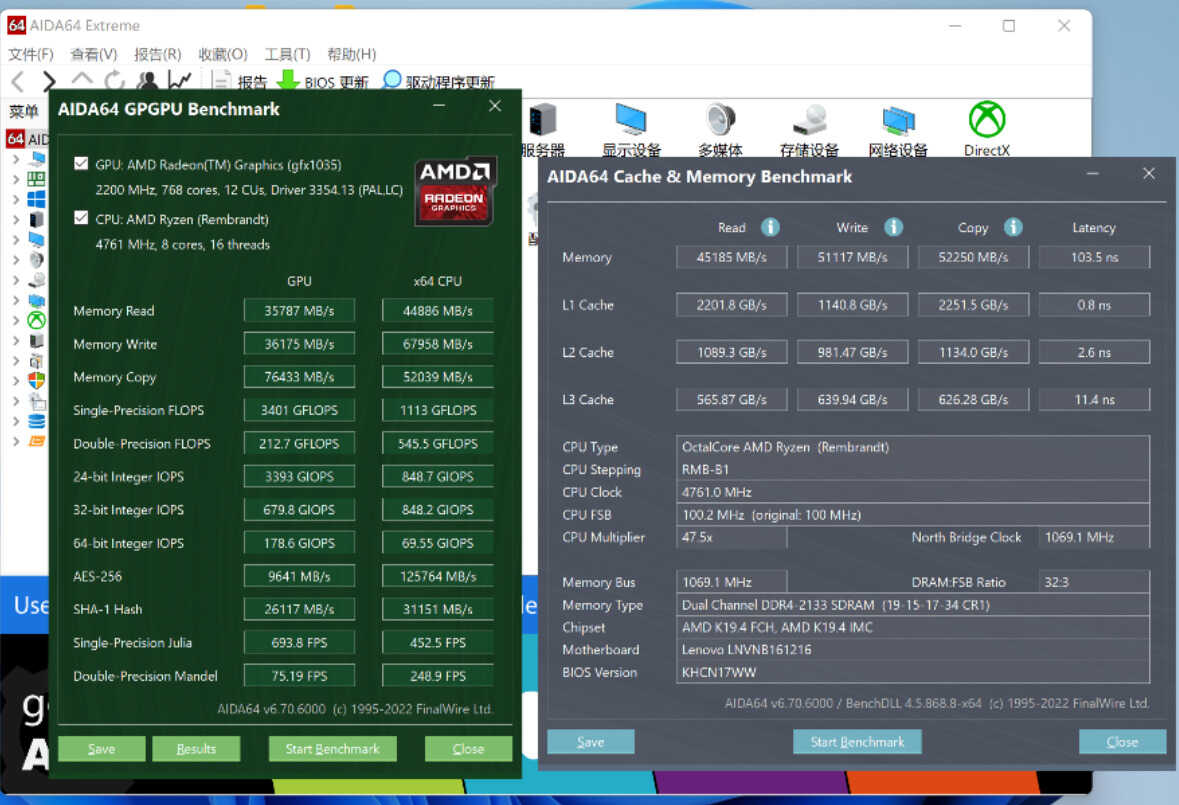This screenshot has height=805, width=1179.
Task: Refresh using the circular arrow toolbar icon
Action: [114, 80]
